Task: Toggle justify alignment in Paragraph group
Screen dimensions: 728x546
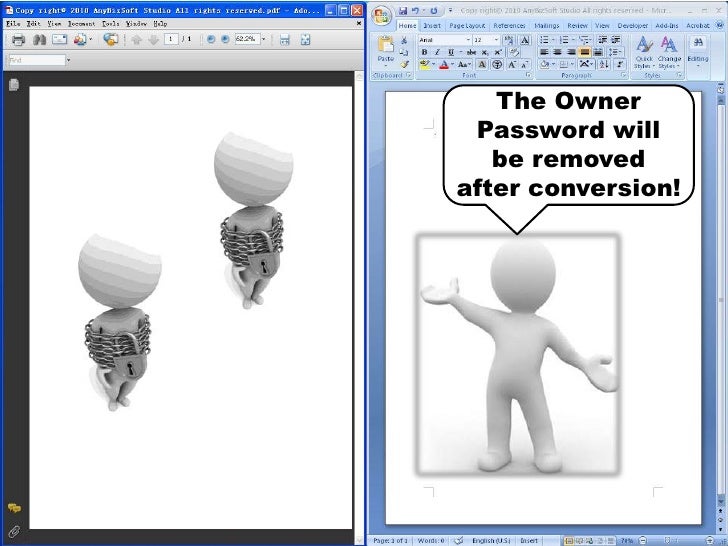Action: [585, 52]
